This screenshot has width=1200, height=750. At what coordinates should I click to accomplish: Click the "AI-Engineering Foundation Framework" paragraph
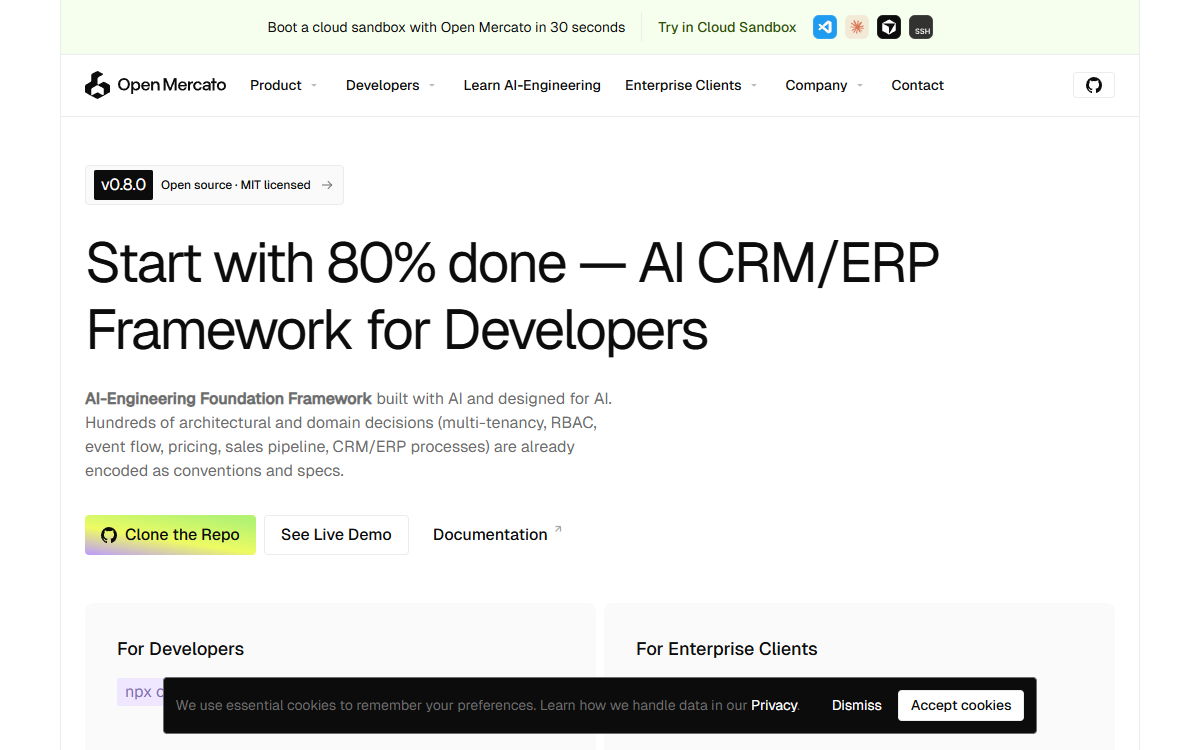pos(348,434)
